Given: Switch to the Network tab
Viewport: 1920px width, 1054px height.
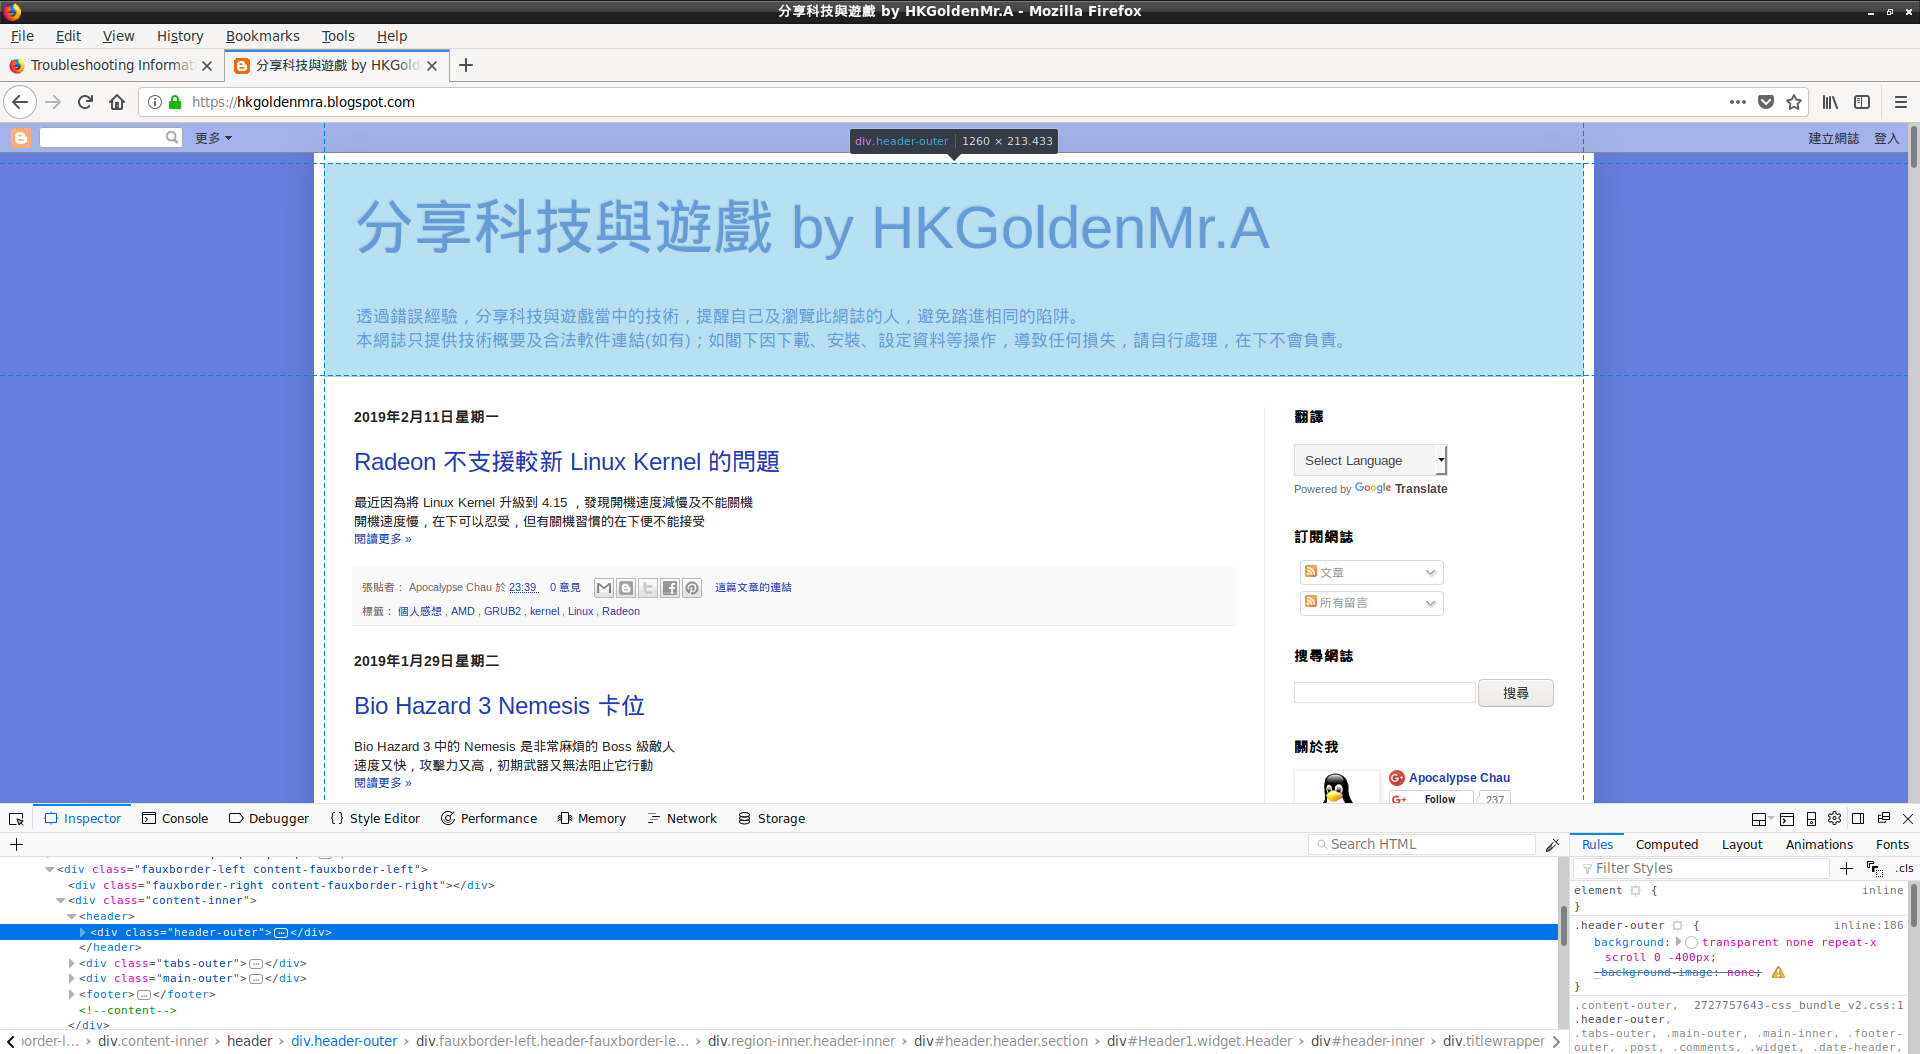Looking at the screenshot, I should click(x=682, y=818).
